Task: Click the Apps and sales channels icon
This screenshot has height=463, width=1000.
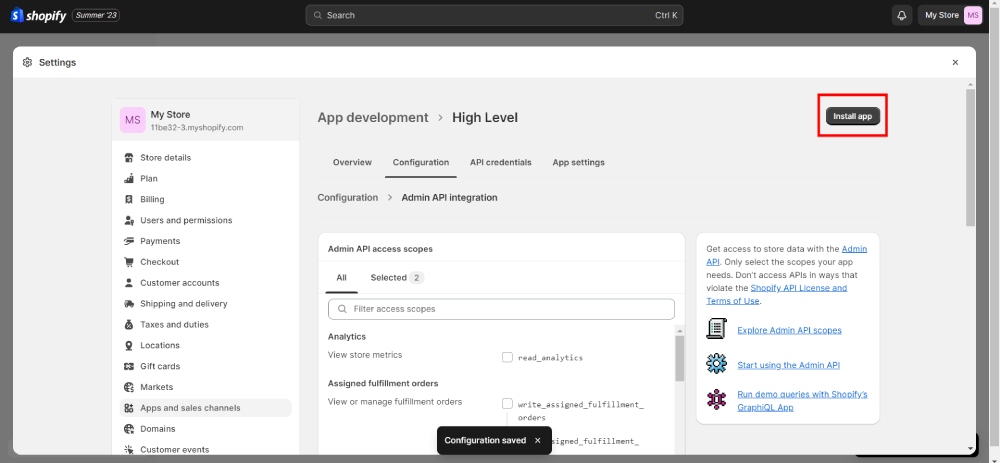Action: pyautogui.click(x=129, y=408)
